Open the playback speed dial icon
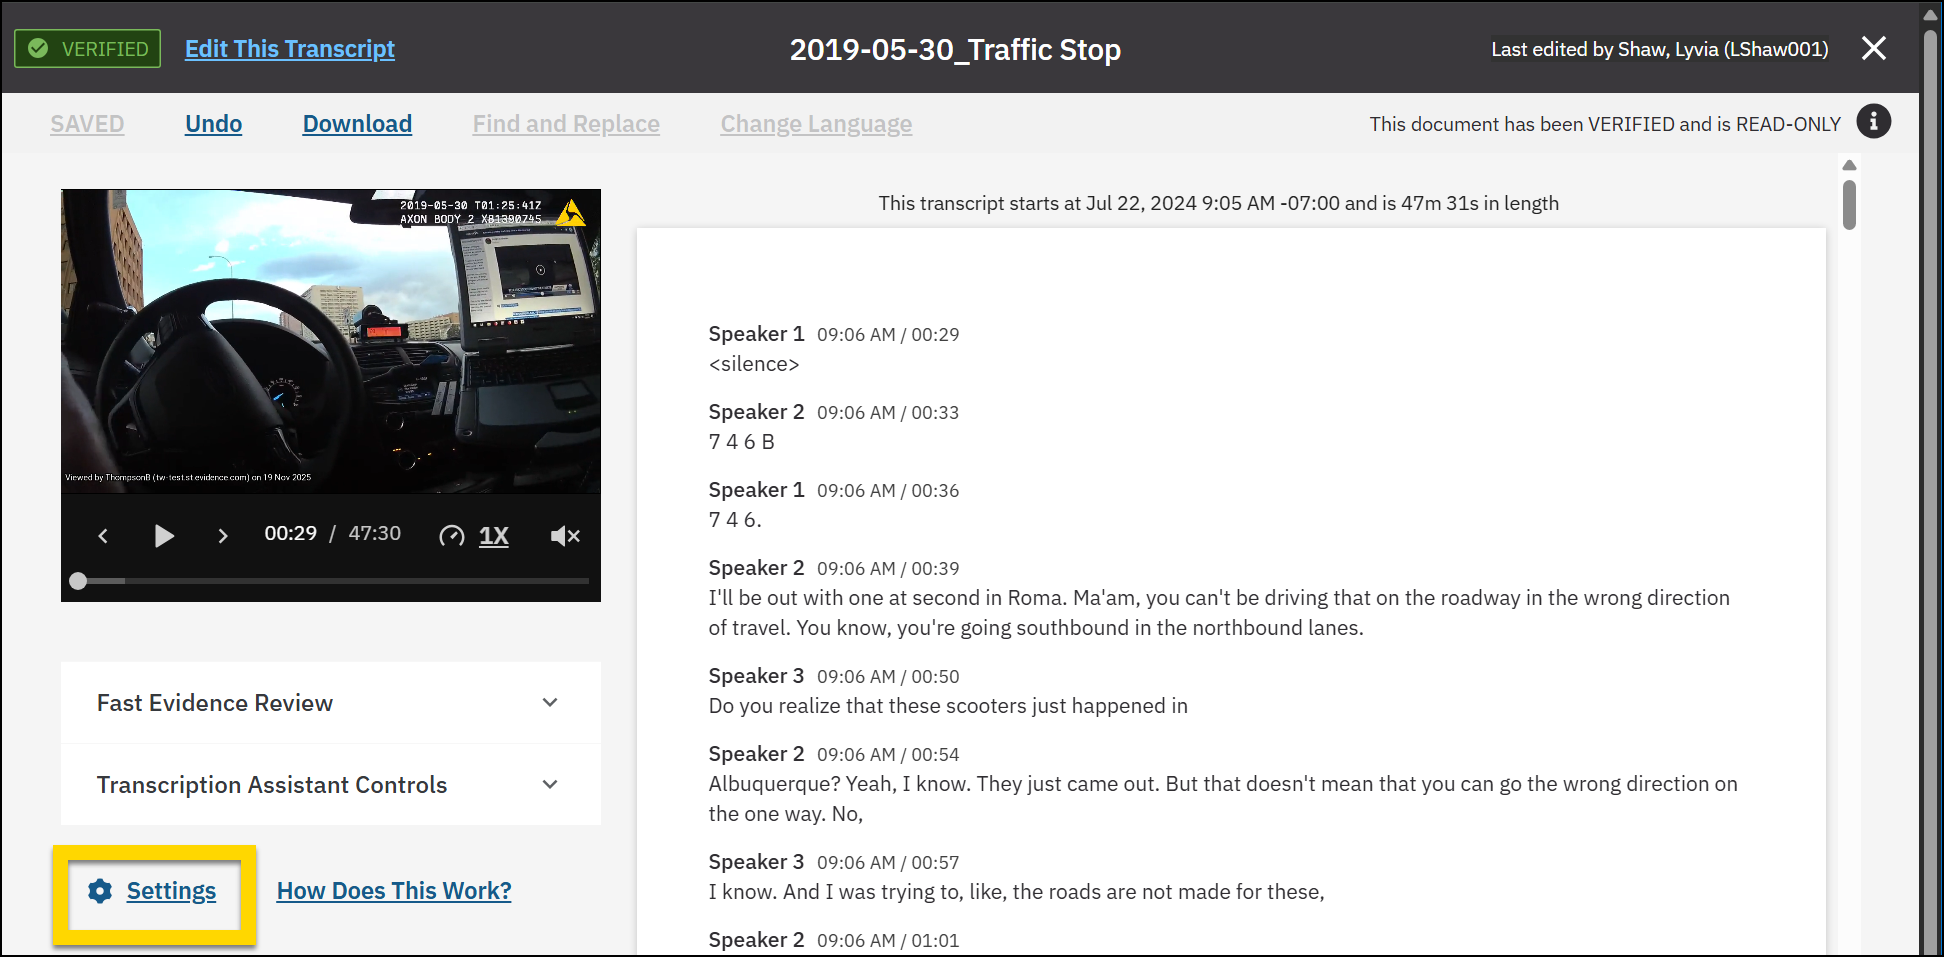The width and height of the screenshot is (1944, 957). click(x=452, y=535)
